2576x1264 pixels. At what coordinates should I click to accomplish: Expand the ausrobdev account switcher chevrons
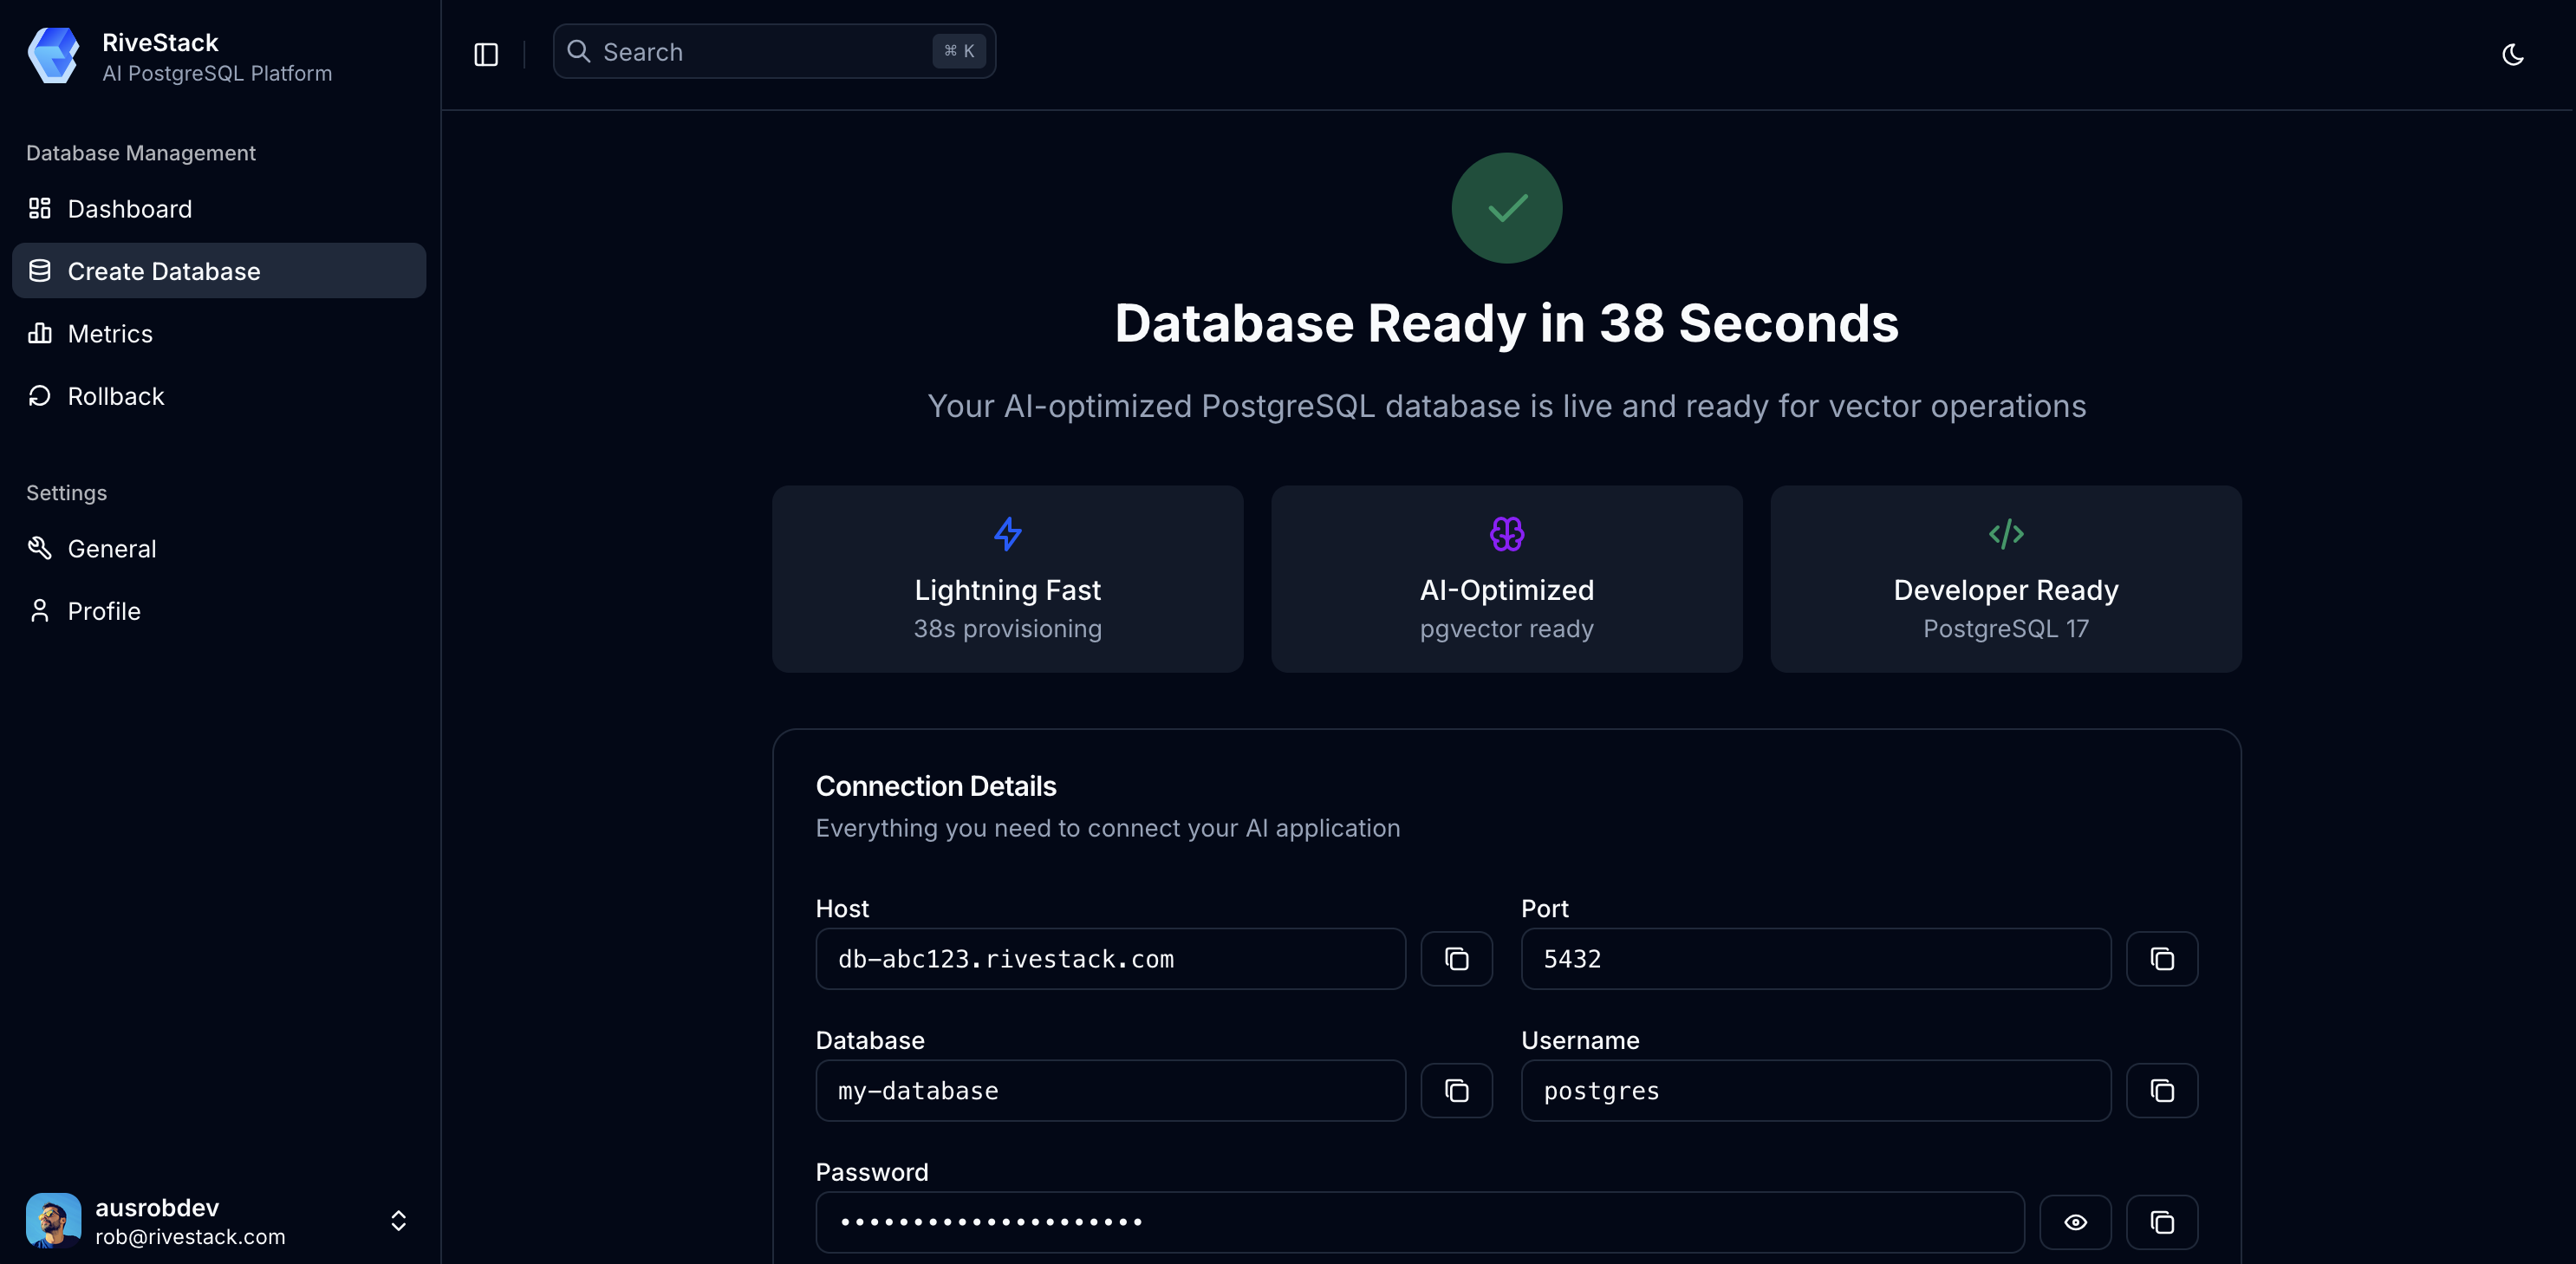(398, 1220)
